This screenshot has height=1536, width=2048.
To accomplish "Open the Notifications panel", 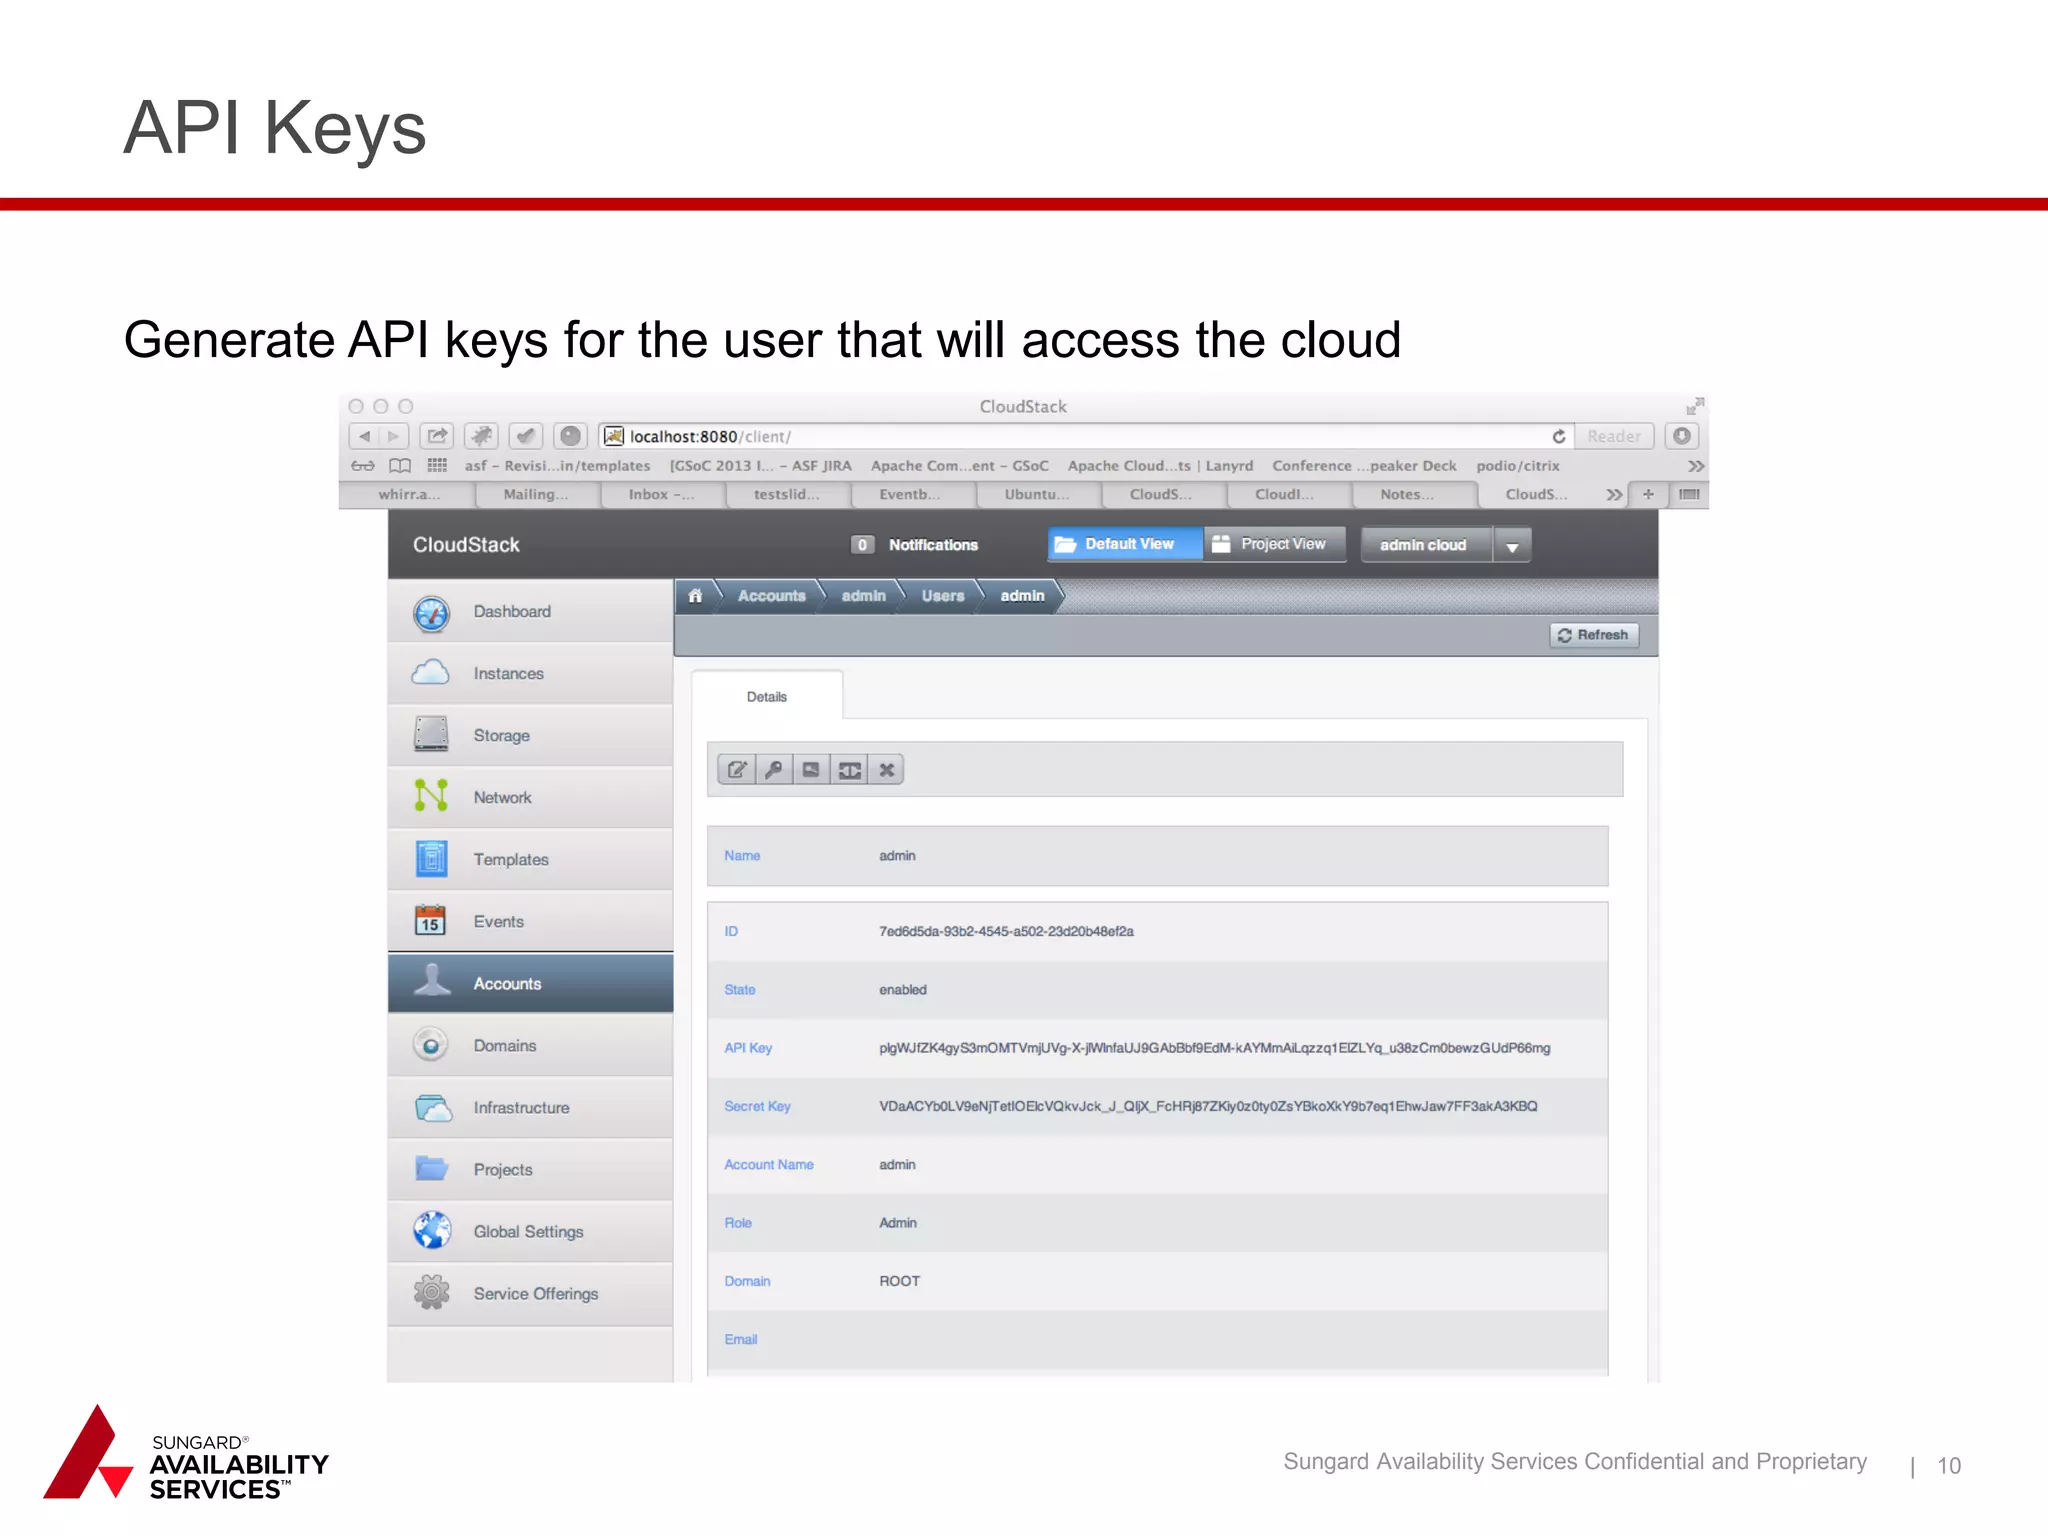I will (x=915, y=545).
